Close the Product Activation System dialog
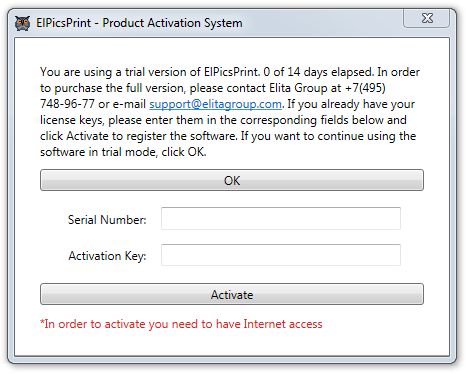The height and width of the screenshot is (374, 466). coord(427,18)
